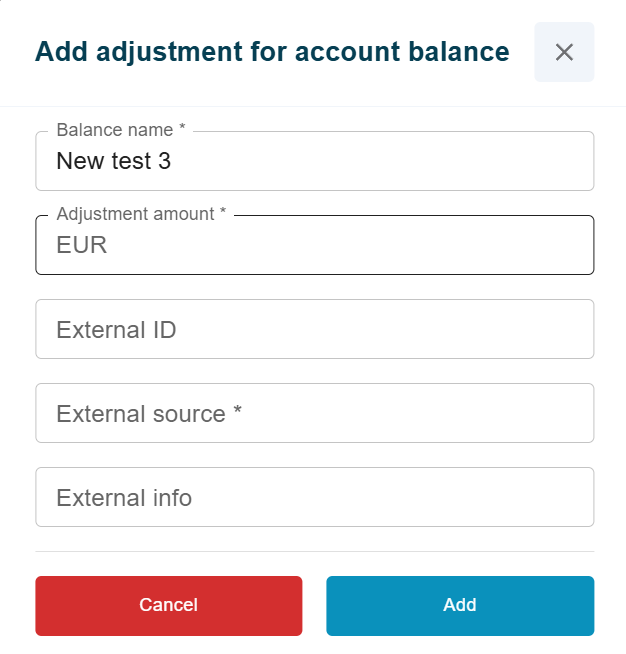
Task: Close the add adjustment dialog
Action: (x=564, y=52)
